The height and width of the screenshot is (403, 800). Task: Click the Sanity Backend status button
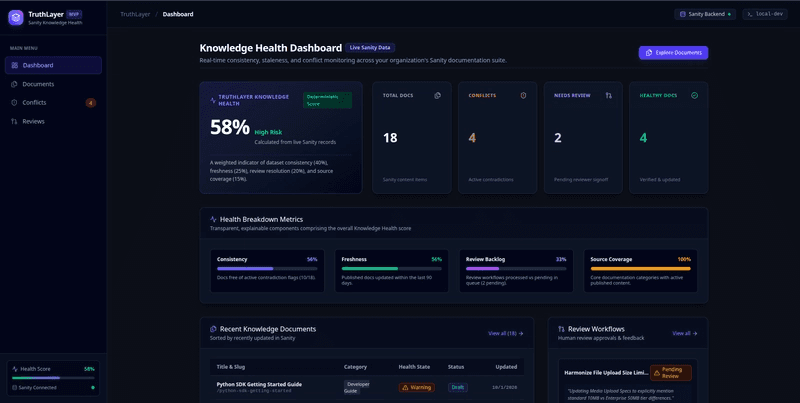point(705,14)
